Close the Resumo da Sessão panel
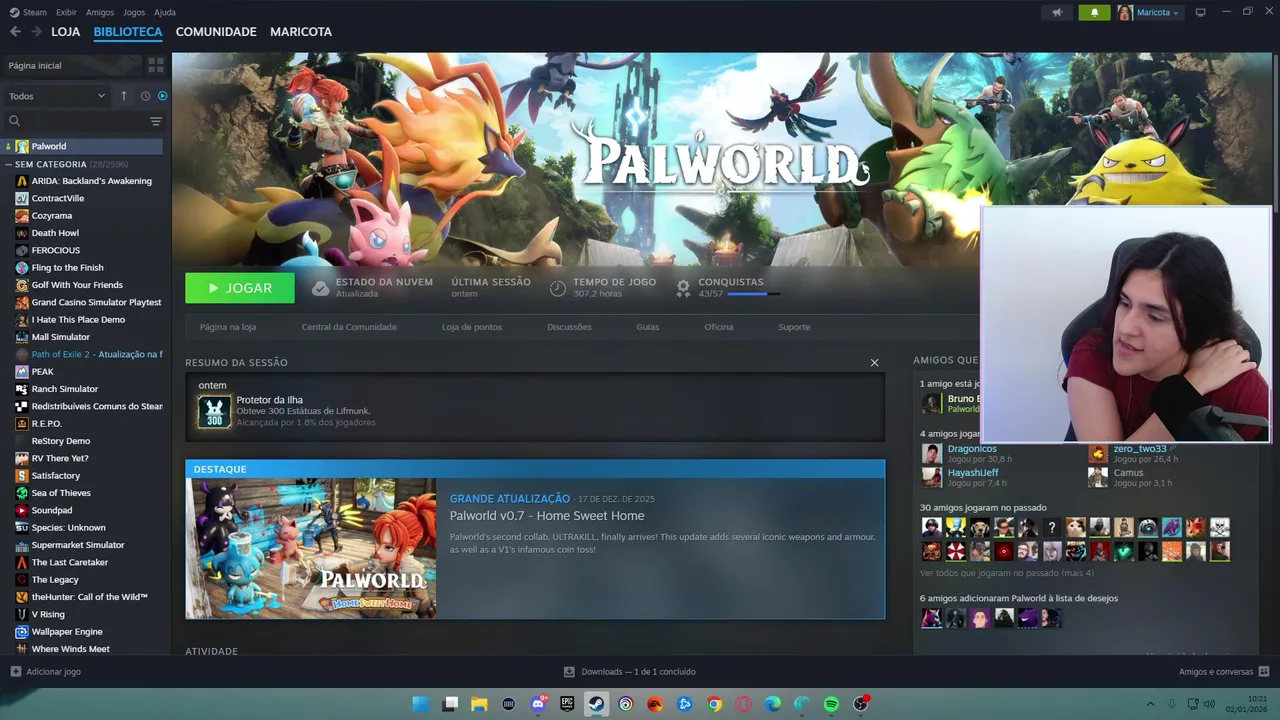Viewport: 1280px width, 720px height. click(x=874, y=363)
